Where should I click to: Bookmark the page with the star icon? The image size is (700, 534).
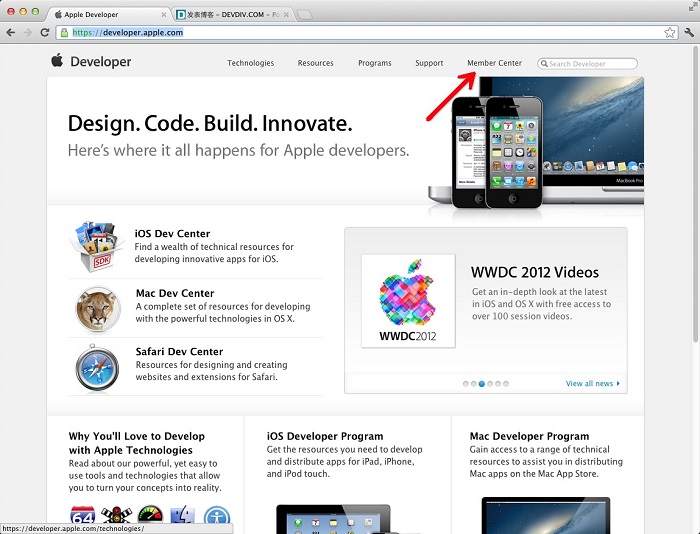click(x=669, y=32)
